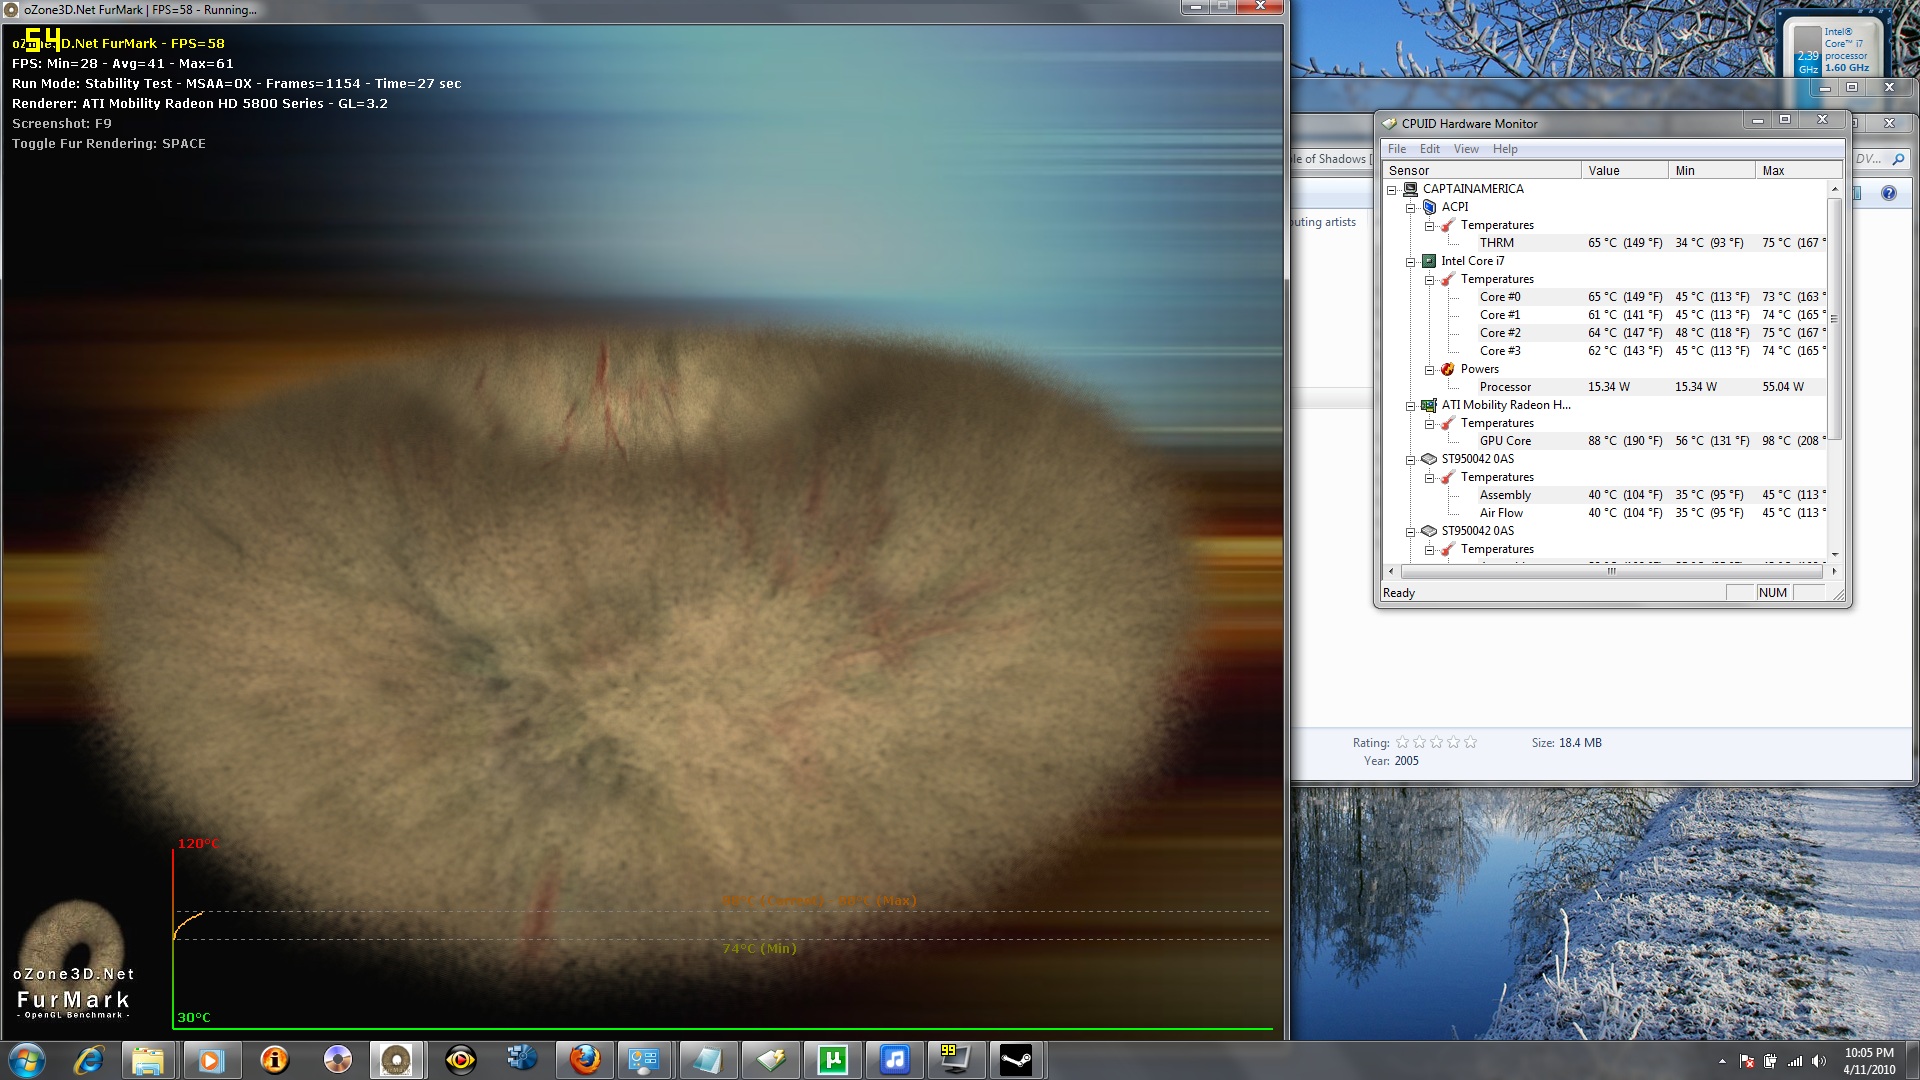This screenshot has width=1920, height=1080.
Task: Click the search magnifier in background window
Action: tap(1898, 159)
